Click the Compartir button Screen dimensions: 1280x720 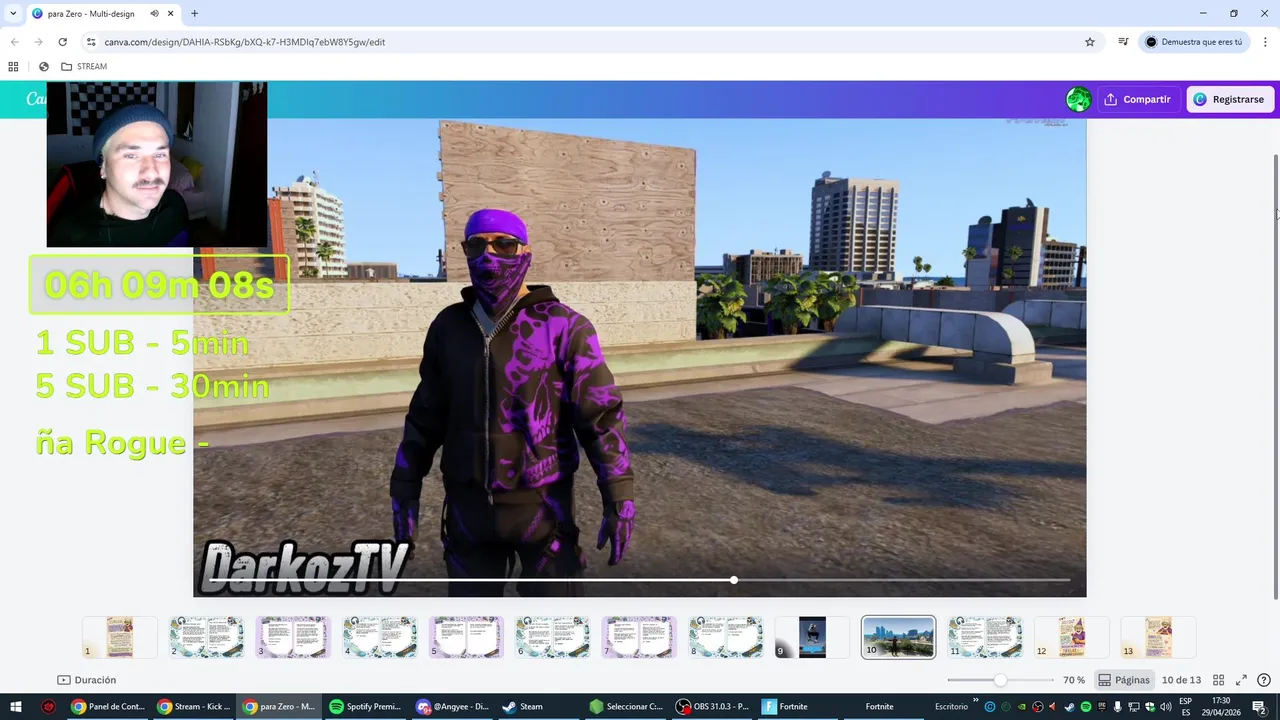[x=1138, y=99]
